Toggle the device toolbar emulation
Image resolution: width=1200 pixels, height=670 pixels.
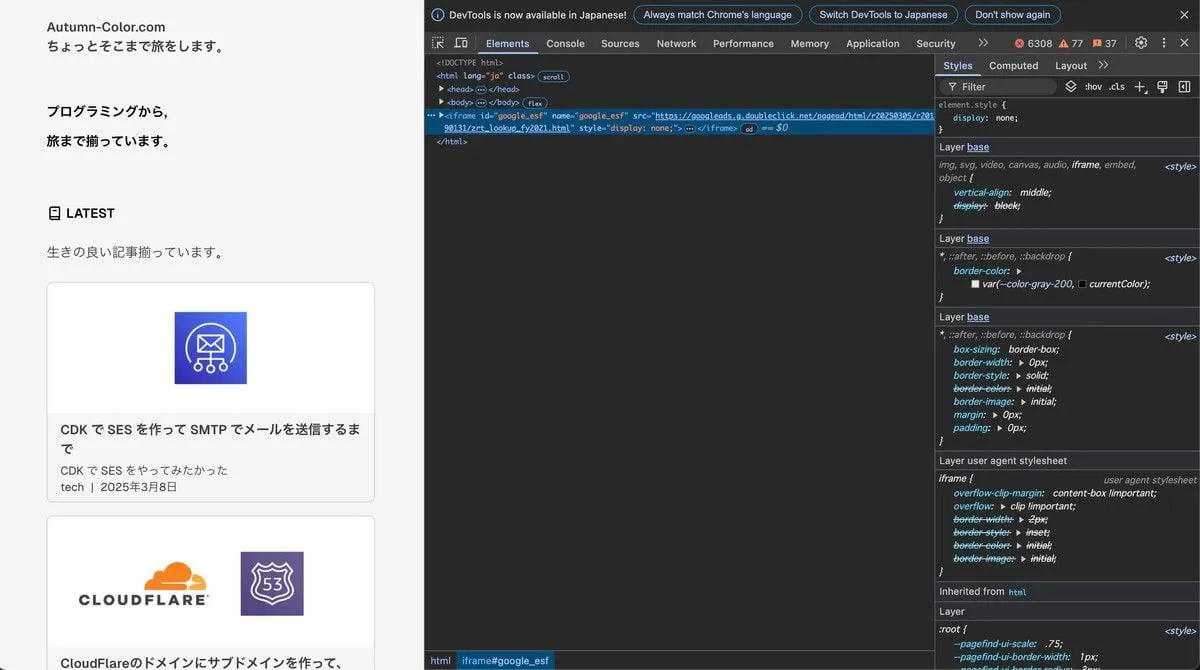point(461,43)
